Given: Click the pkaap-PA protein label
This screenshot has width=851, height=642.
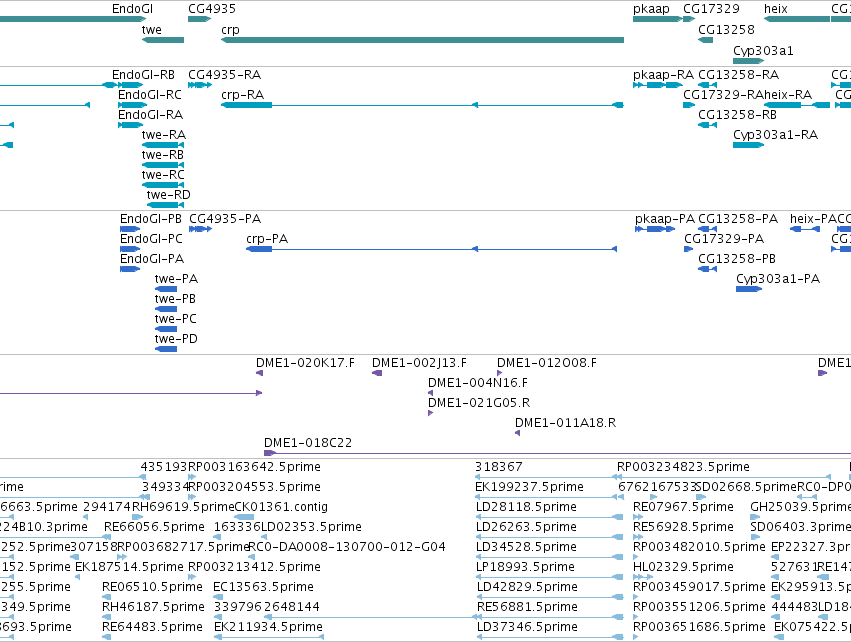Looking at the screenshot, I should [x=665, y=219].
